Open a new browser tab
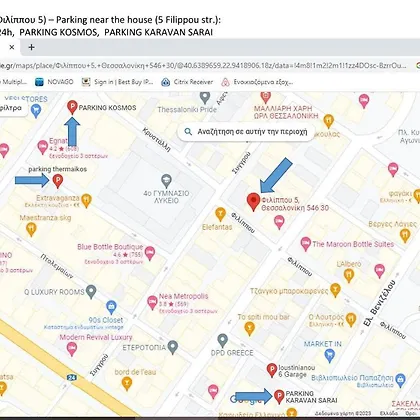 click(31, 47)
